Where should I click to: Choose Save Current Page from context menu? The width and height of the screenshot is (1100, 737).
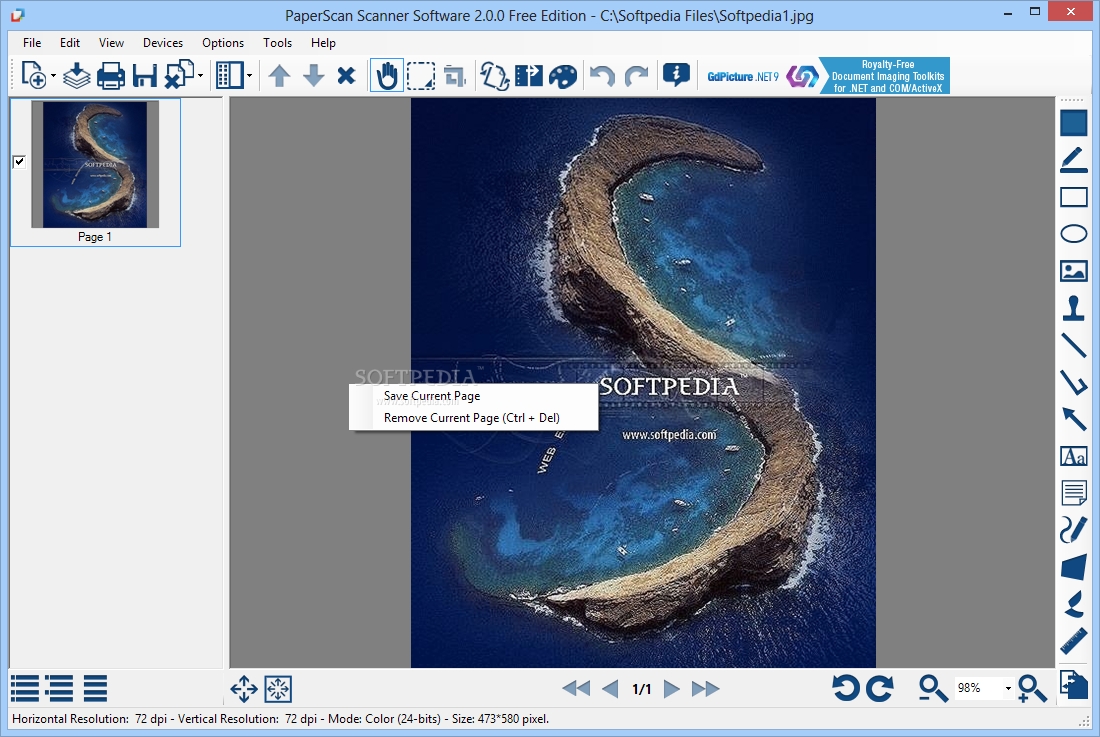click(x=474, y=396)
